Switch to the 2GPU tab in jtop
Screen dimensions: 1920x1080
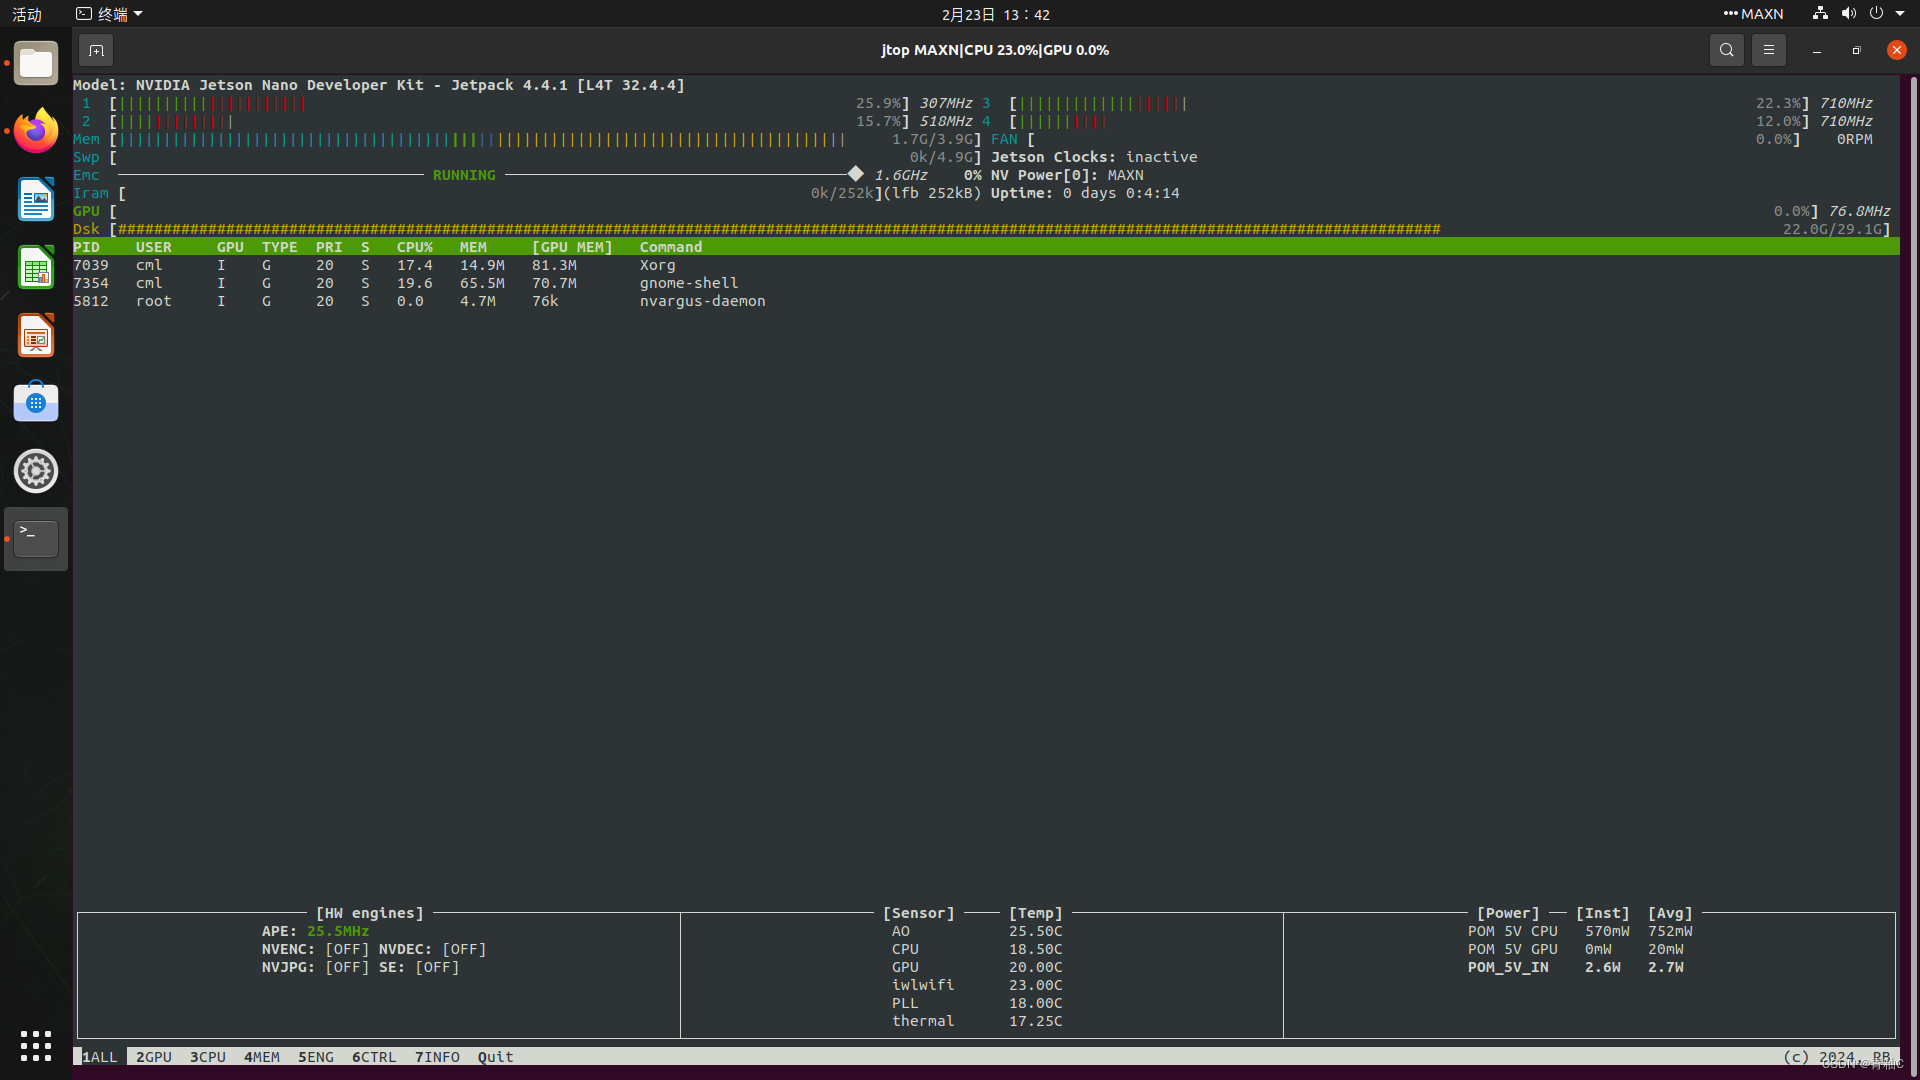point(153,1056)
